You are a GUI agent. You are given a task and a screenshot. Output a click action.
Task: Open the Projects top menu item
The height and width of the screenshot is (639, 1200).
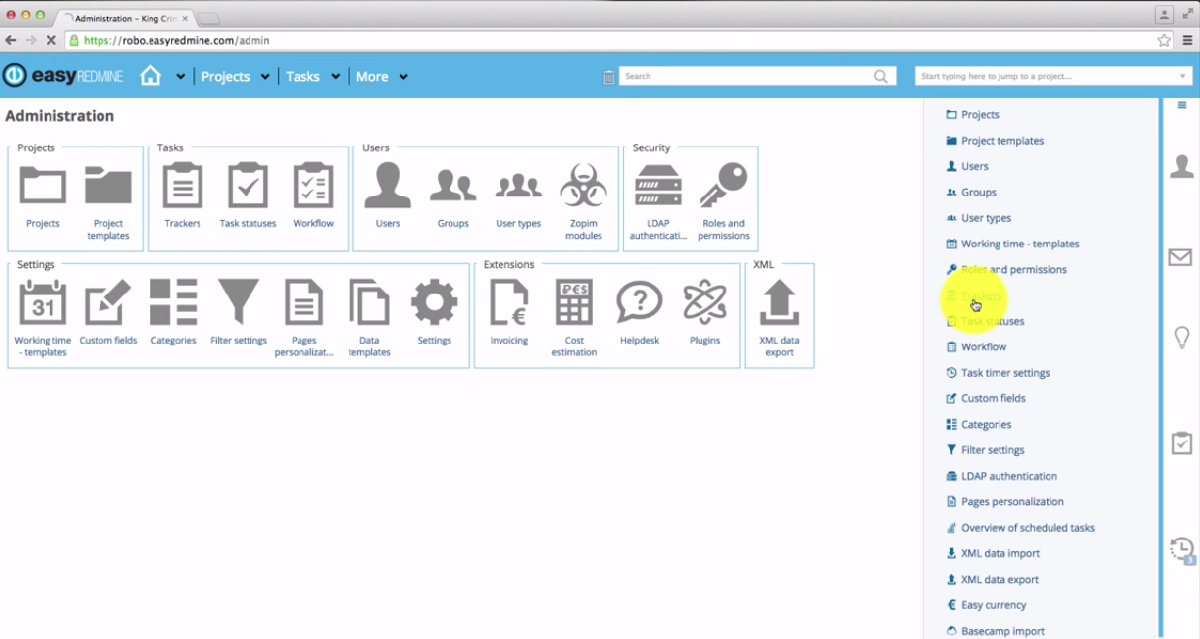pos(225,76)
